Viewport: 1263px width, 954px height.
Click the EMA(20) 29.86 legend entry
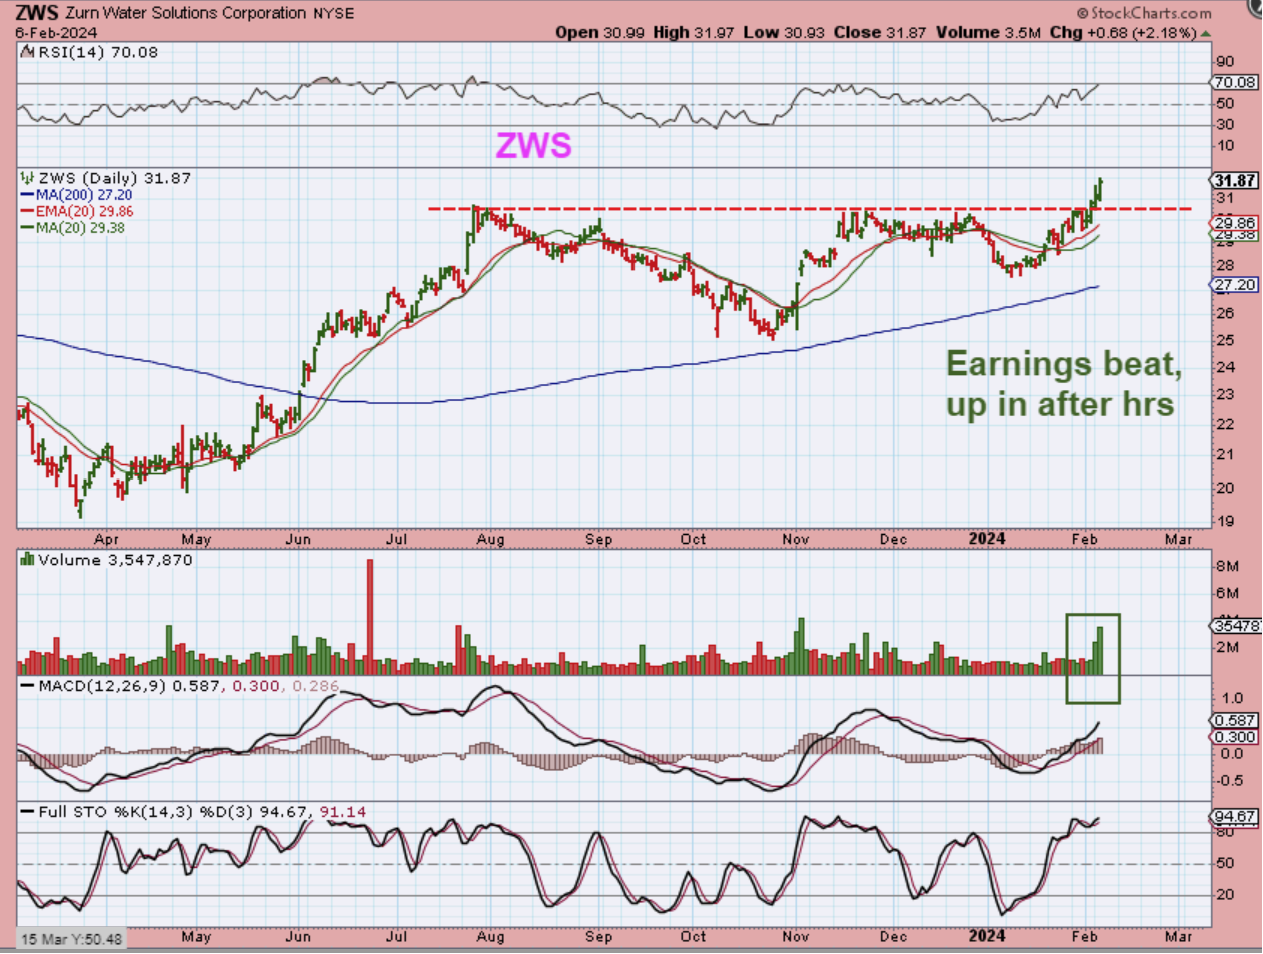[x=77, y=211]
